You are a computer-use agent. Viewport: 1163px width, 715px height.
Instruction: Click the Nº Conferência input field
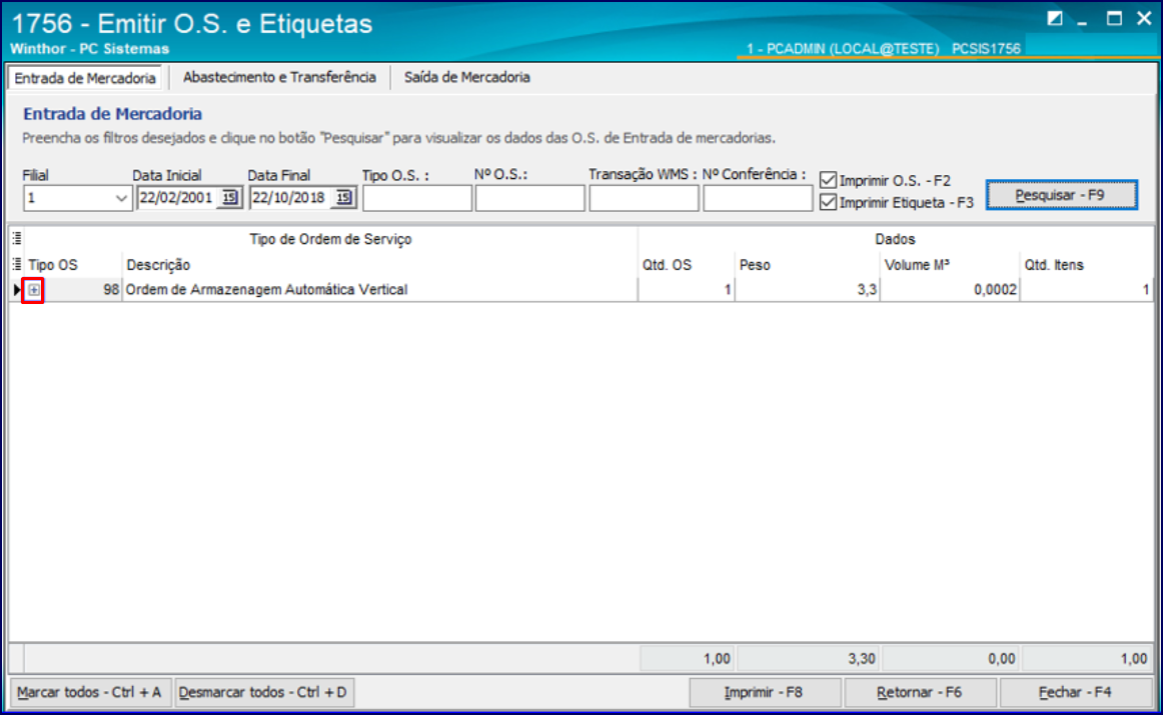[x=757, y=198]
